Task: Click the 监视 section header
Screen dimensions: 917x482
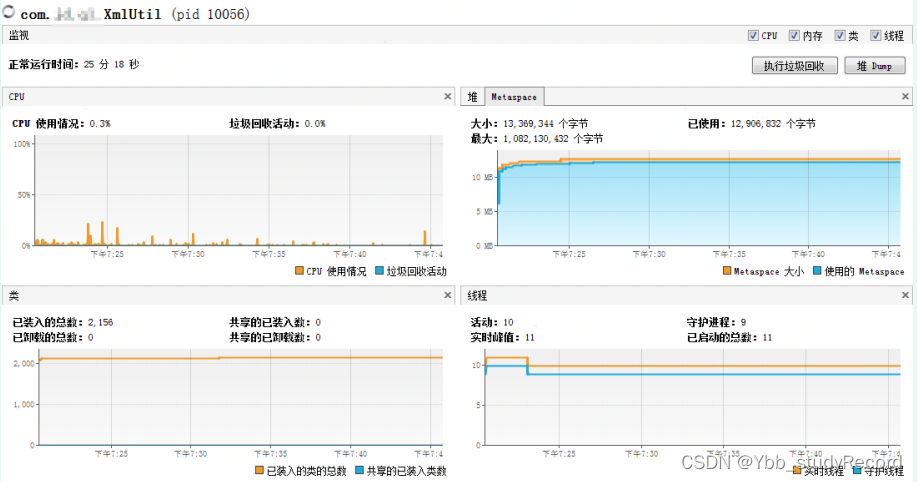Action: coord(19,35)
